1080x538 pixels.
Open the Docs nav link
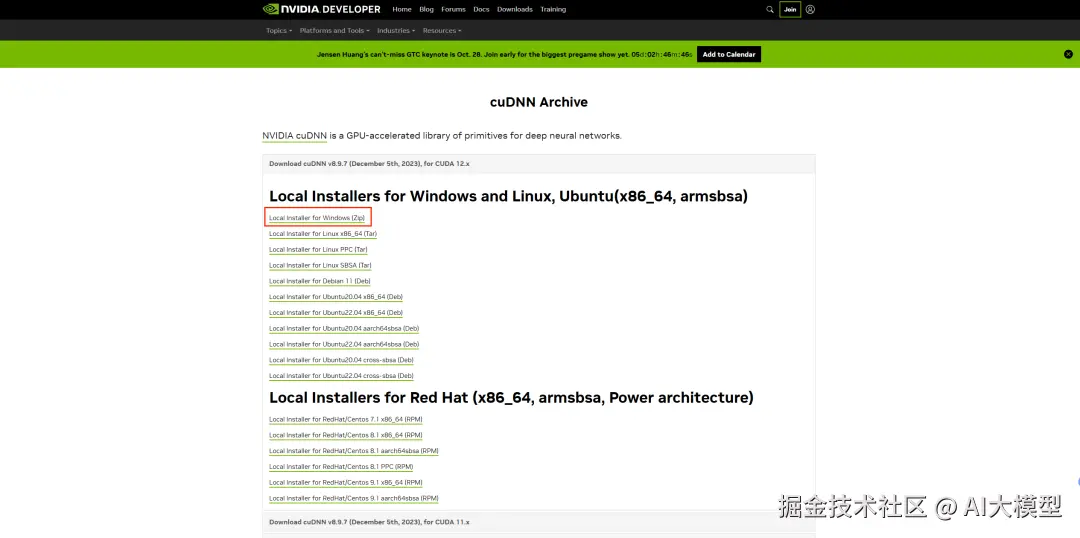[x=481, y=10]
